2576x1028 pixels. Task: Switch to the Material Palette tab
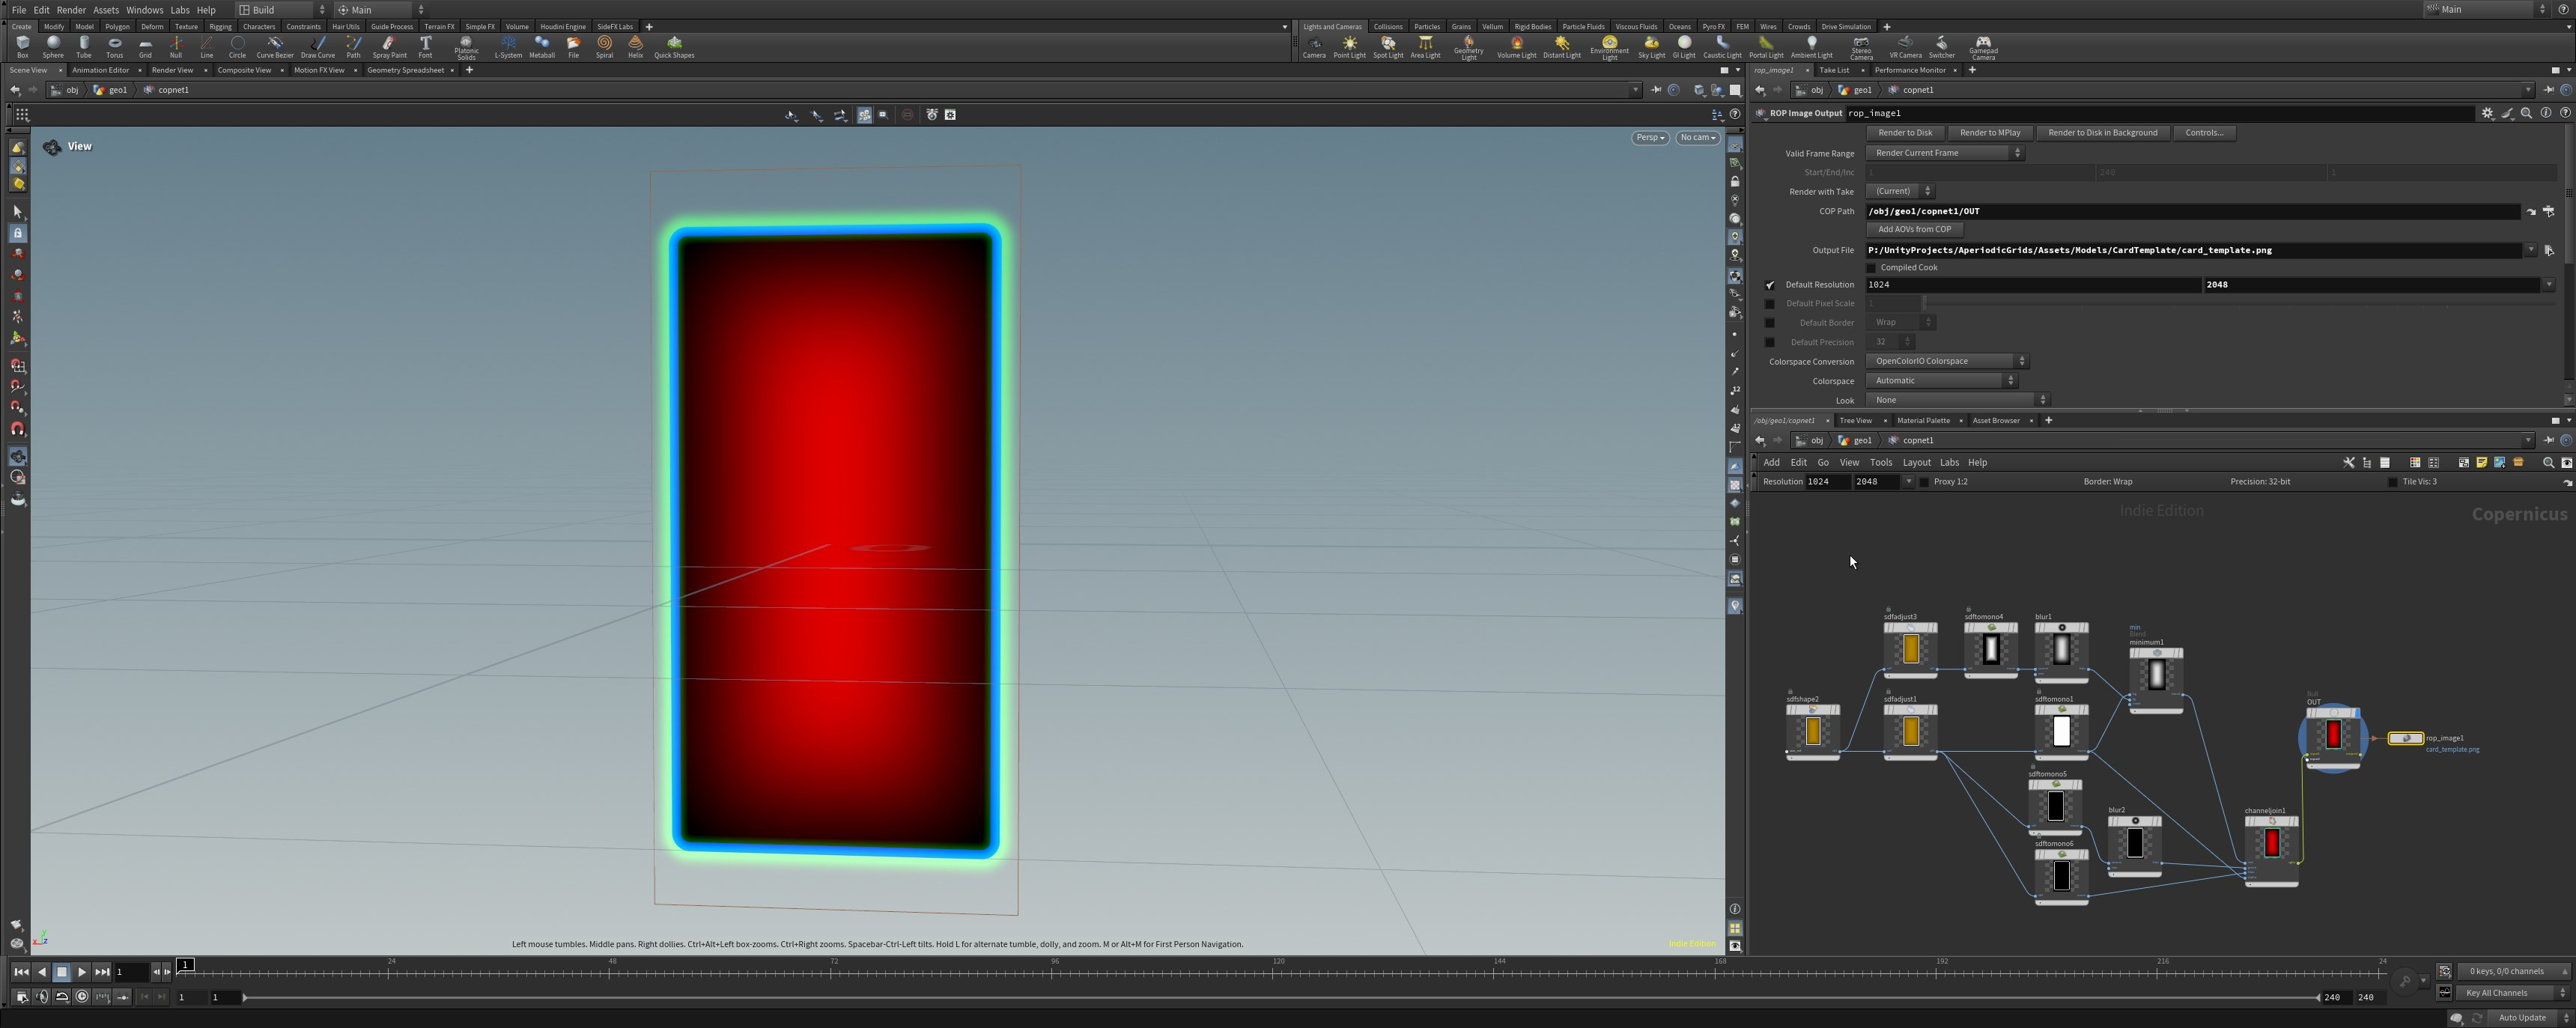[x=1923, y=421]
